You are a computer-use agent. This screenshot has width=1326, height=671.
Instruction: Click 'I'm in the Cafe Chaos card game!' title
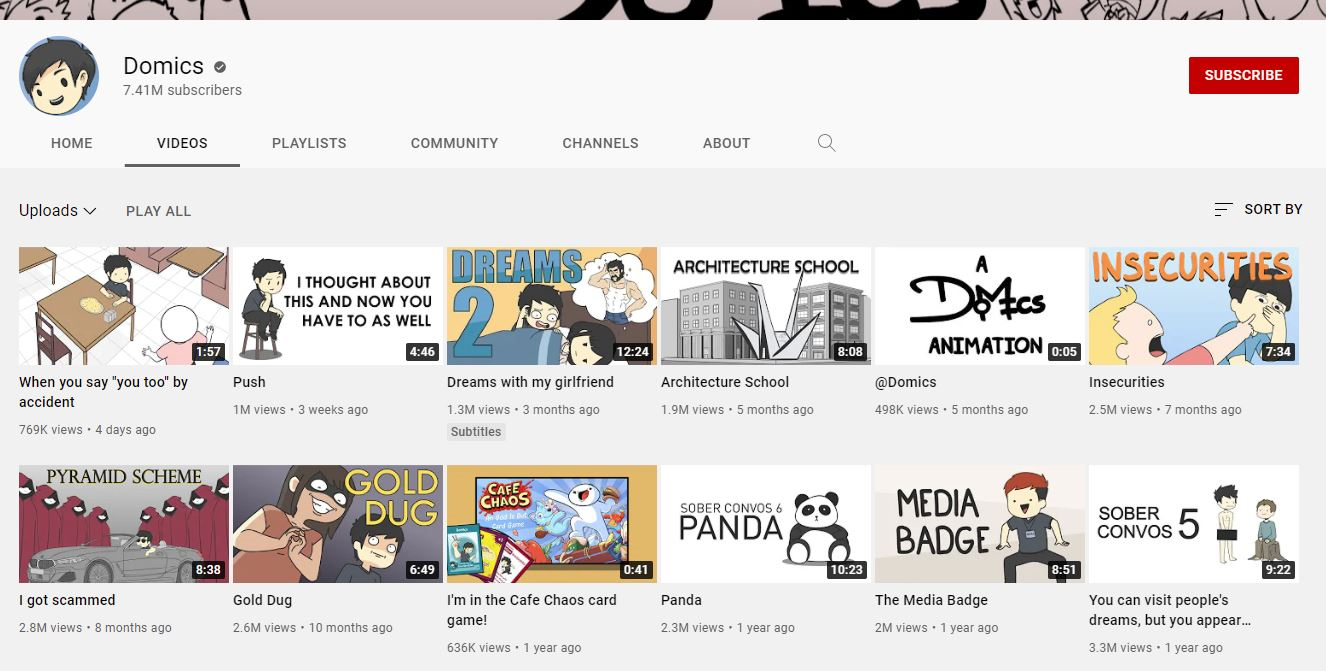pos(532,610)
